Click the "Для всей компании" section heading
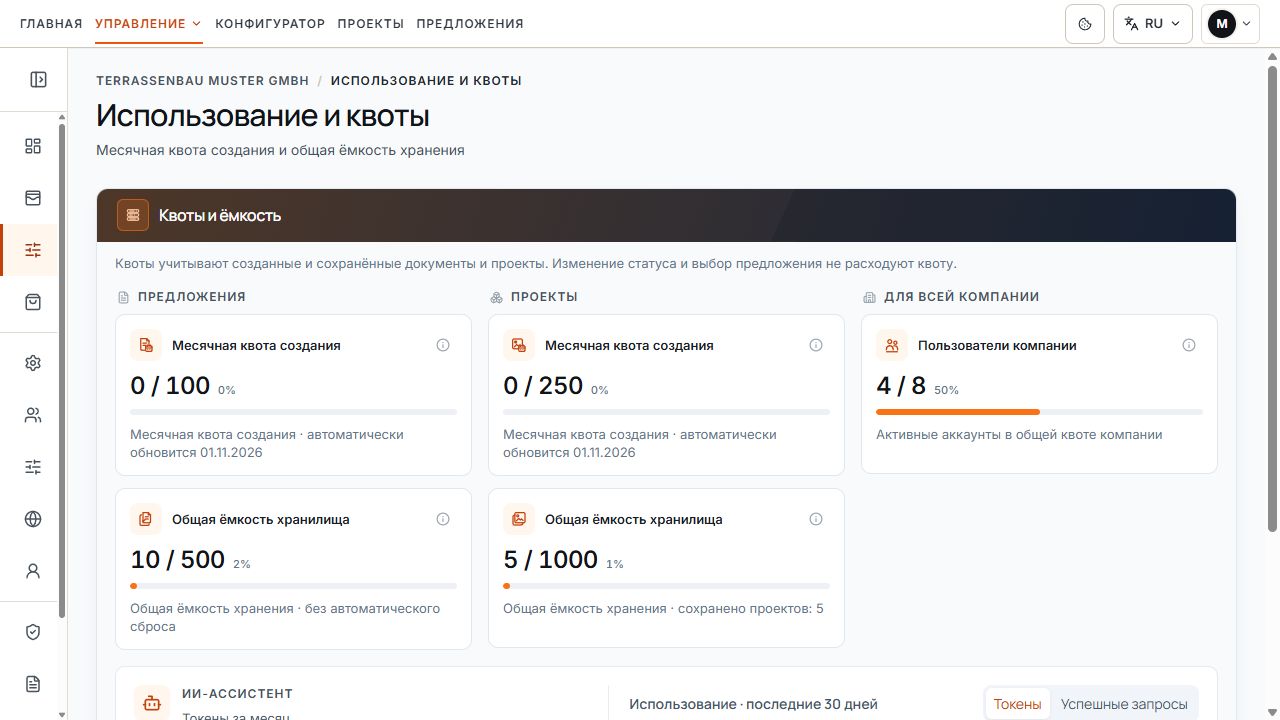Screen dimensions: 1280x720 pos(962,297)
